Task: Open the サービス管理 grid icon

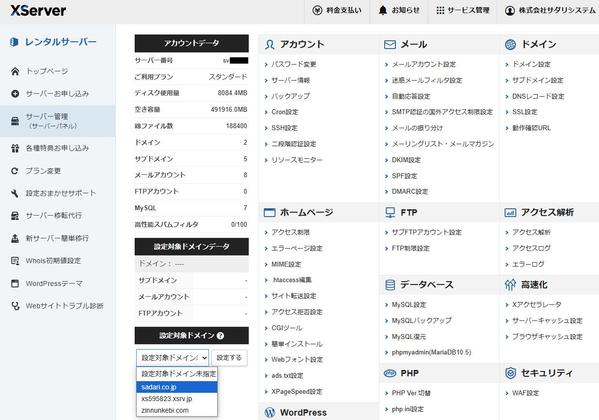Action: [x=440, y=10]
